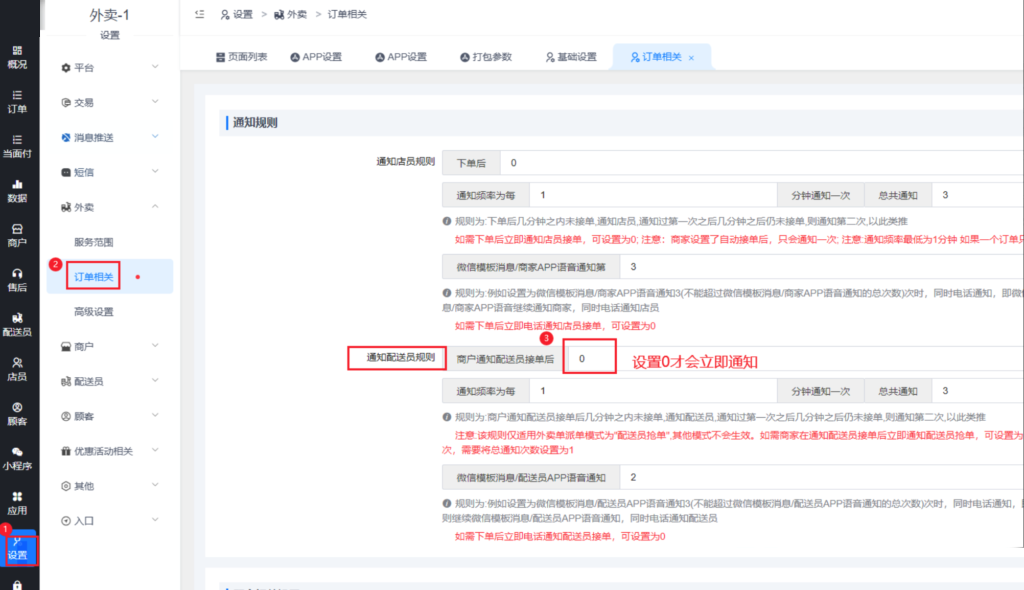This screenshot has width=1024, height=590.
Task: Open the 当面付 sidebar icon
Action: [17, 145]
